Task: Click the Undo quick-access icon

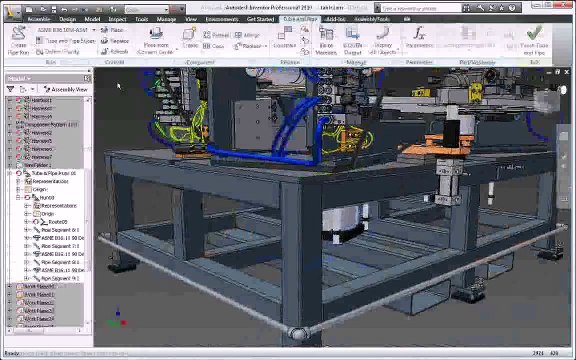Action: click(x=65, y=9)
